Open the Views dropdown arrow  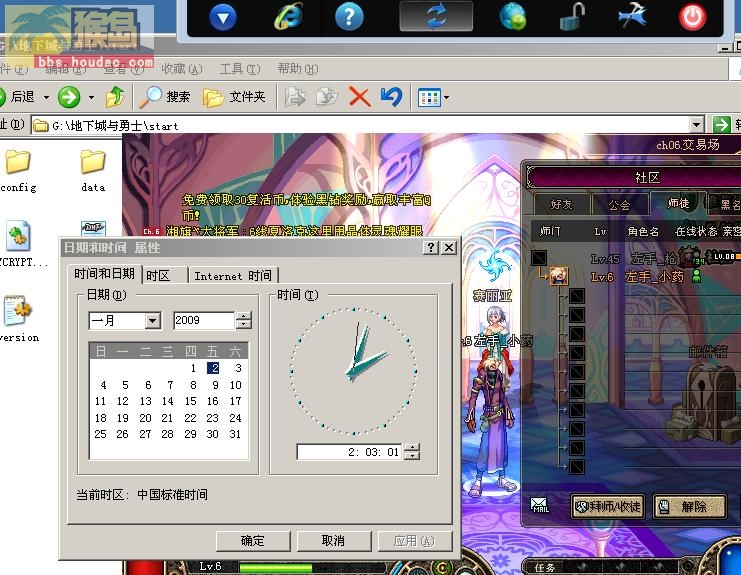coord(446,98)
